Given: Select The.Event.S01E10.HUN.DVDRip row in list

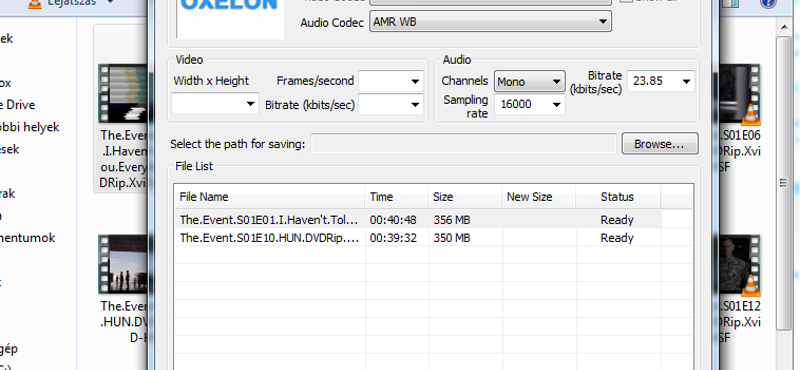Looking at the screenshot, I should (418, 238).
